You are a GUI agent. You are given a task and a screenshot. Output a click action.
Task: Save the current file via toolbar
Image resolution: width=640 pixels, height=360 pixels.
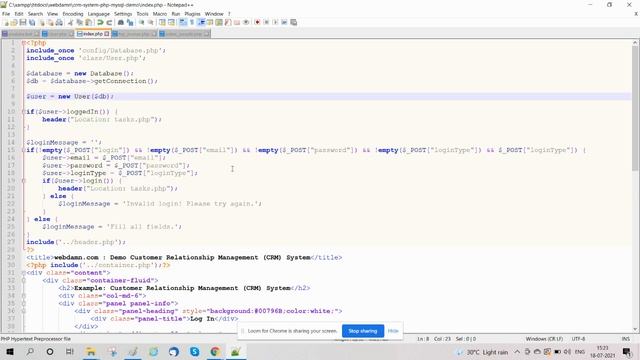(x=23, y=22)
